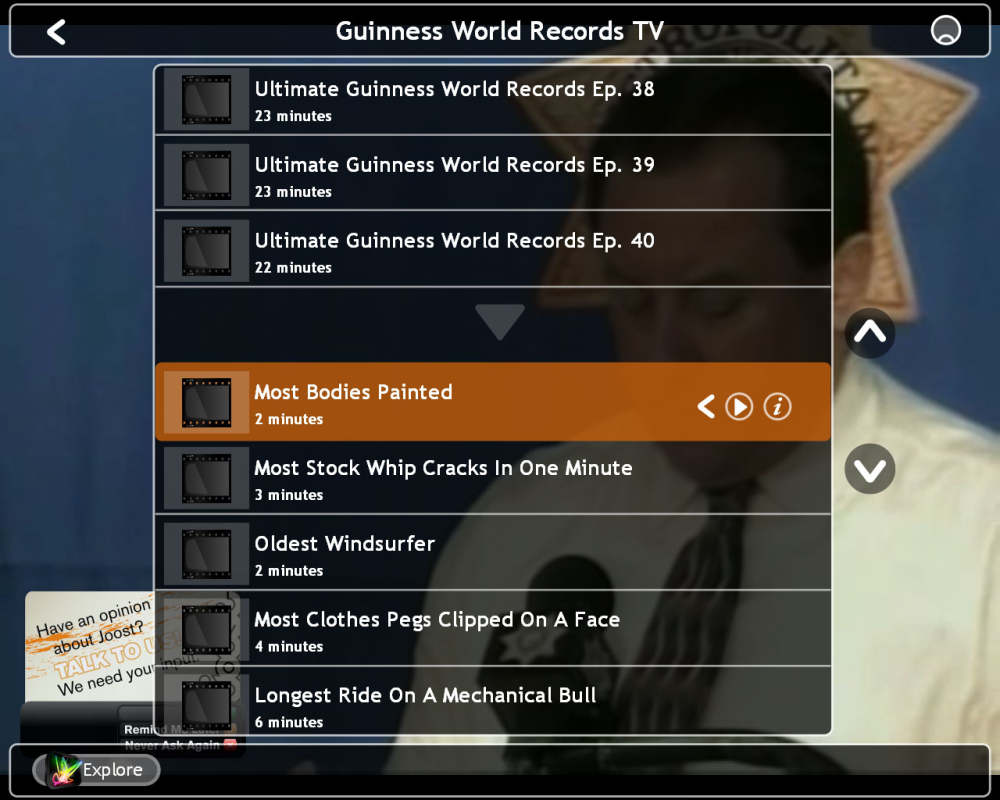Open the circular menu icon in the header
This screenshot has height=800, width=1000.
click(945, 30)
